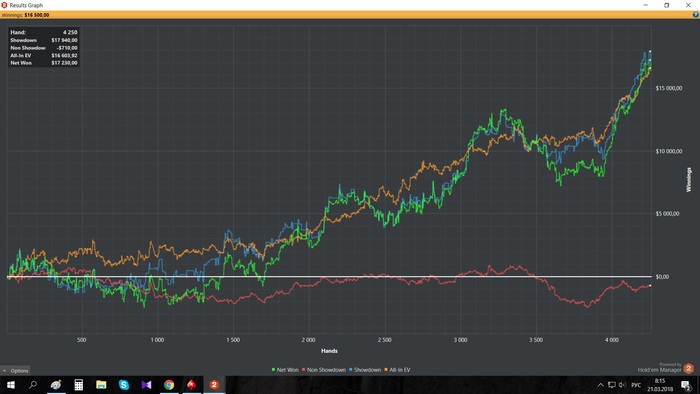
Task: Click the 500 hands axis label
Action: [81, 340]
